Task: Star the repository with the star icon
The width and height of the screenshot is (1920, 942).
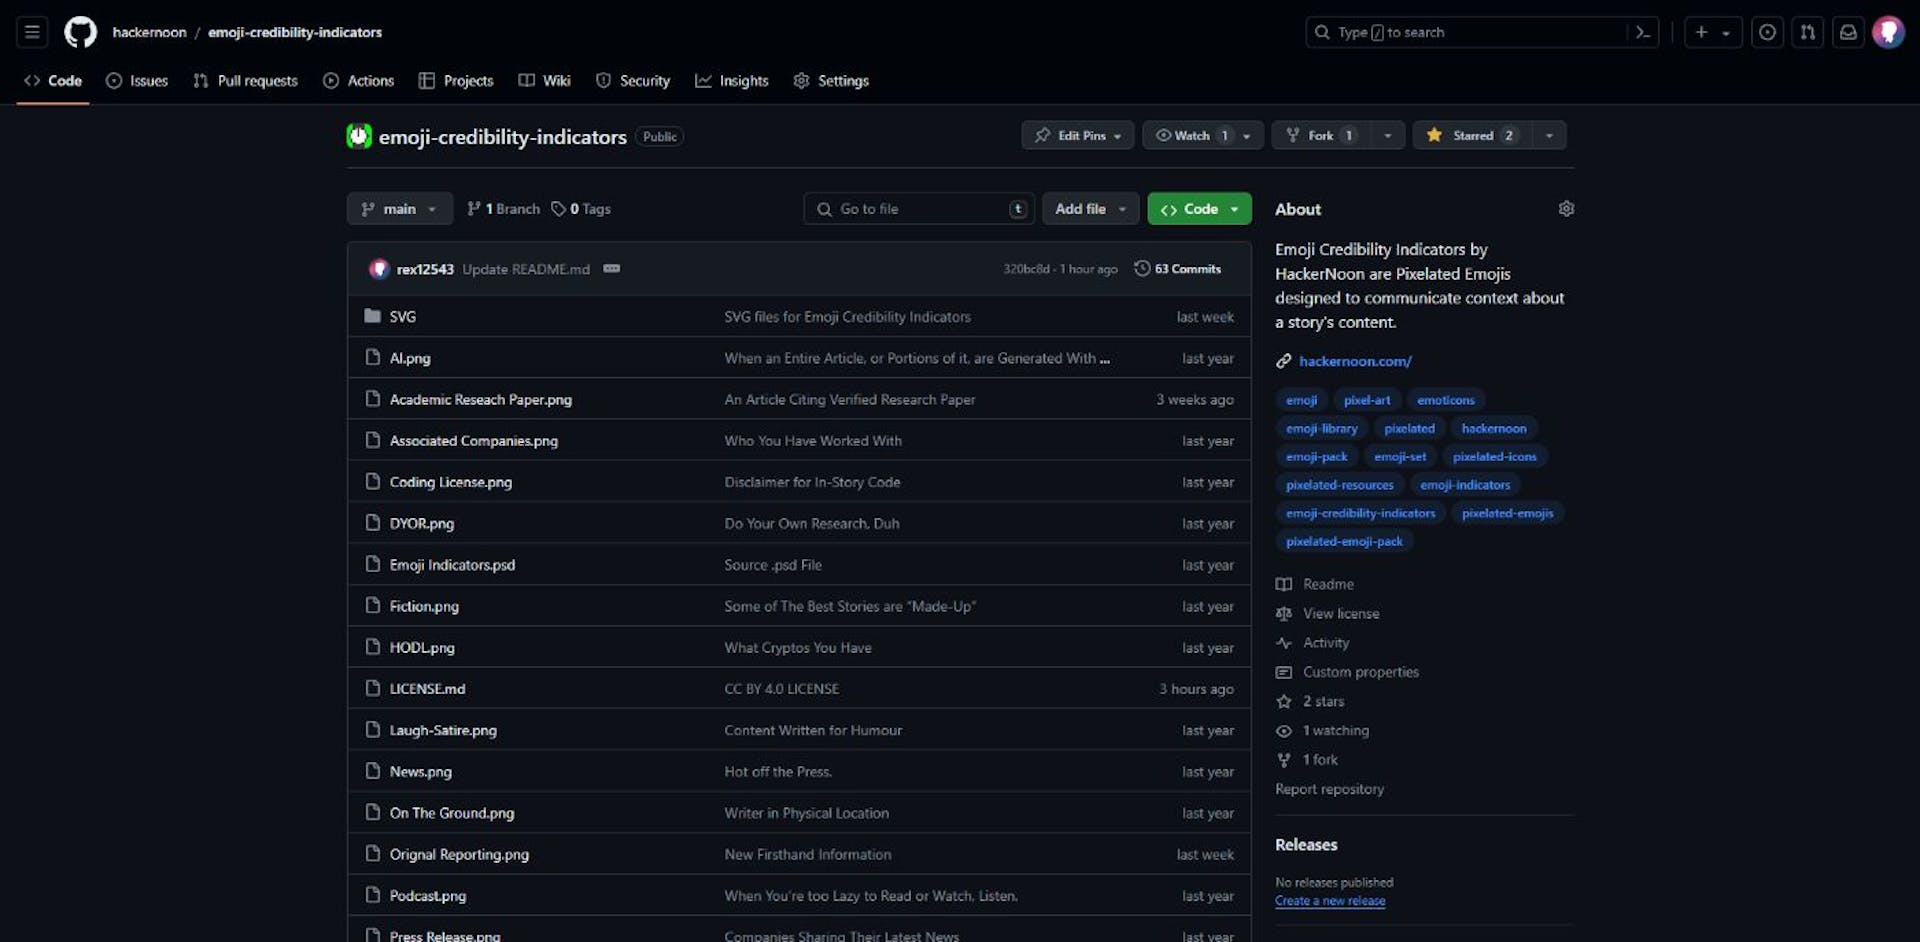Action: (1436, 135)
